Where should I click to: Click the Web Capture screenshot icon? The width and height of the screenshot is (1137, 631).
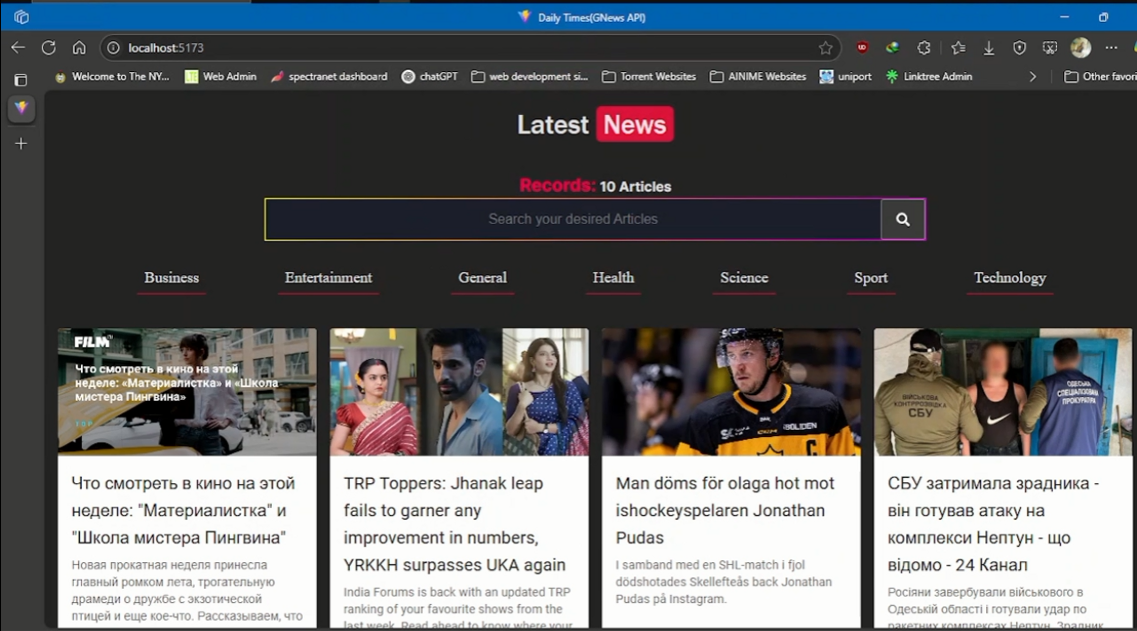click(1049, 47)
